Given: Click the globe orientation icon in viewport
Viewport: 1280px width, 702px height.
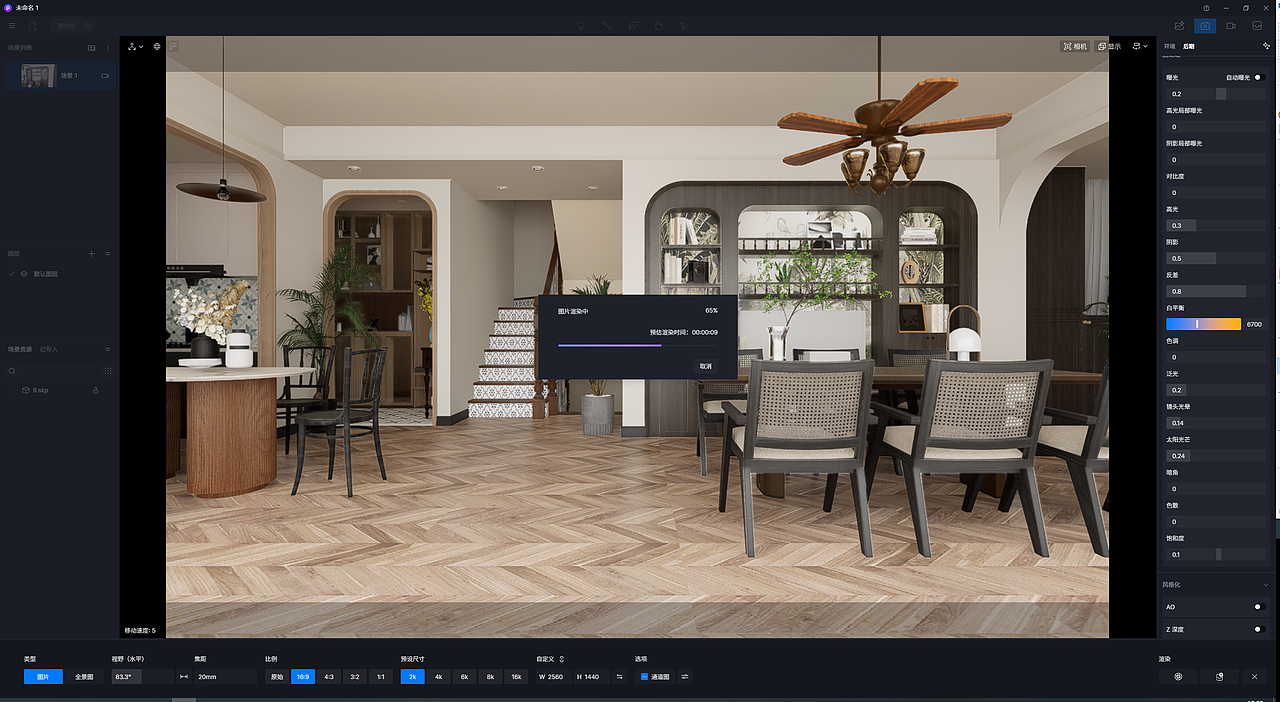Looking at the screenshot, I should [x=157, y=46].
